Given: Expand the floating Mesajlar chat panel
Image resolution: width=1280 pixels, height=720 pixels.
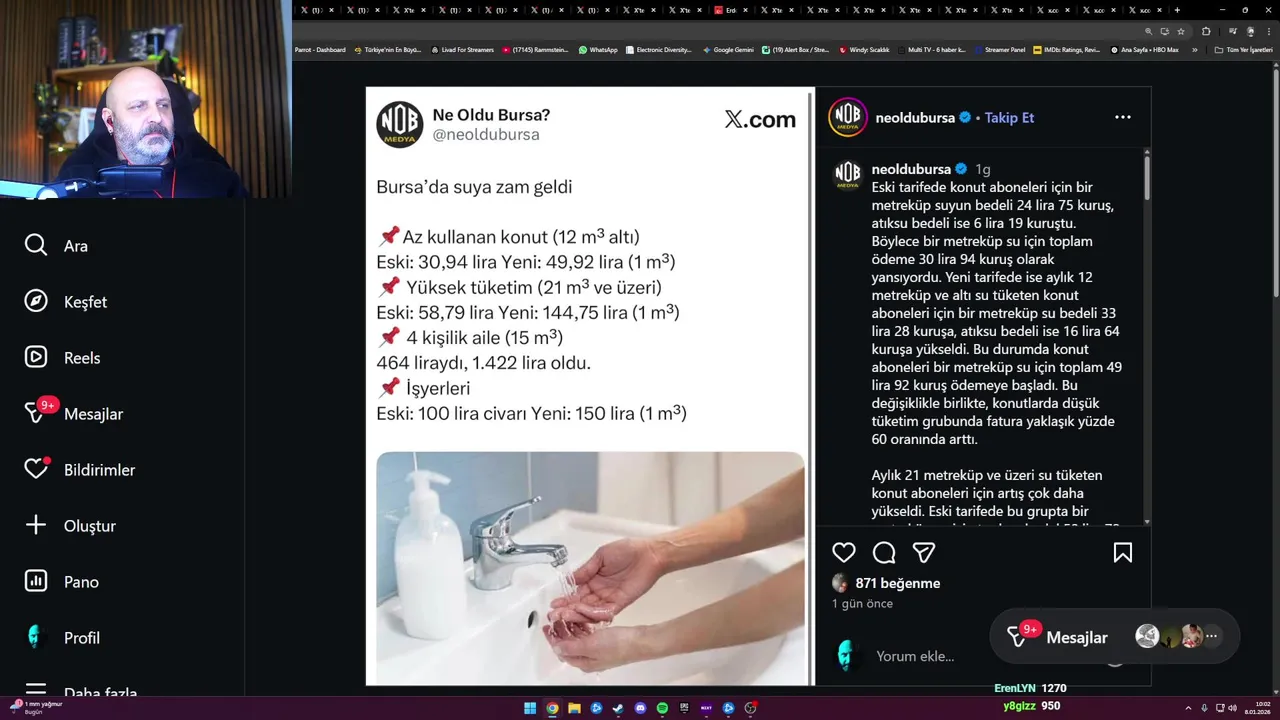Looking at the screenshot, I should 1076,637.
